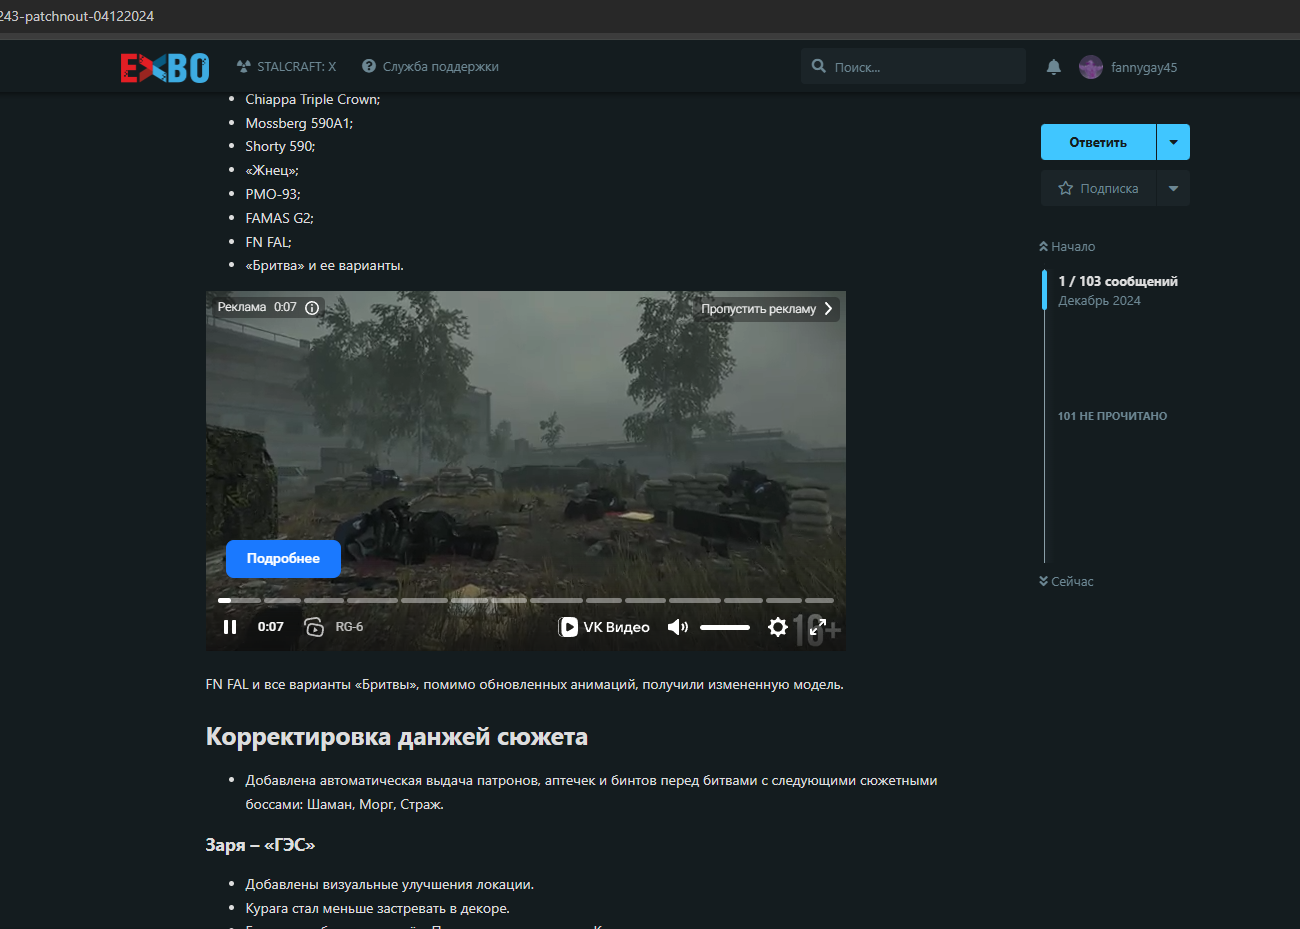Click the FN FAL list item

[x=269, y=243]
